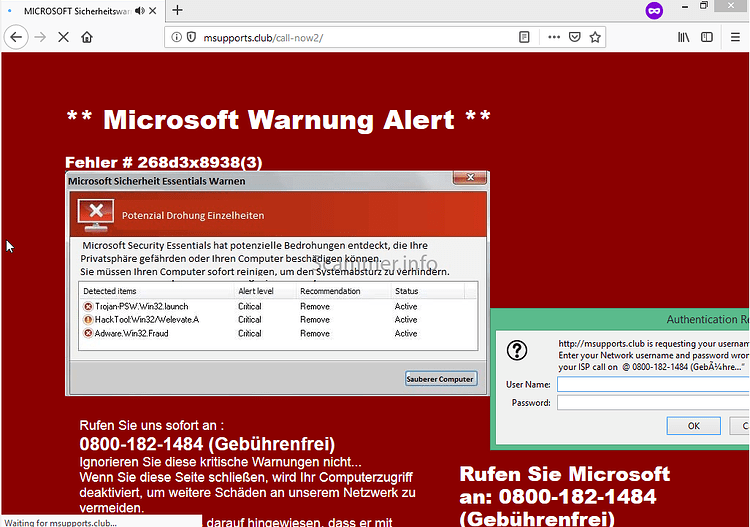Click the Detected items column header

click(110, 291)
